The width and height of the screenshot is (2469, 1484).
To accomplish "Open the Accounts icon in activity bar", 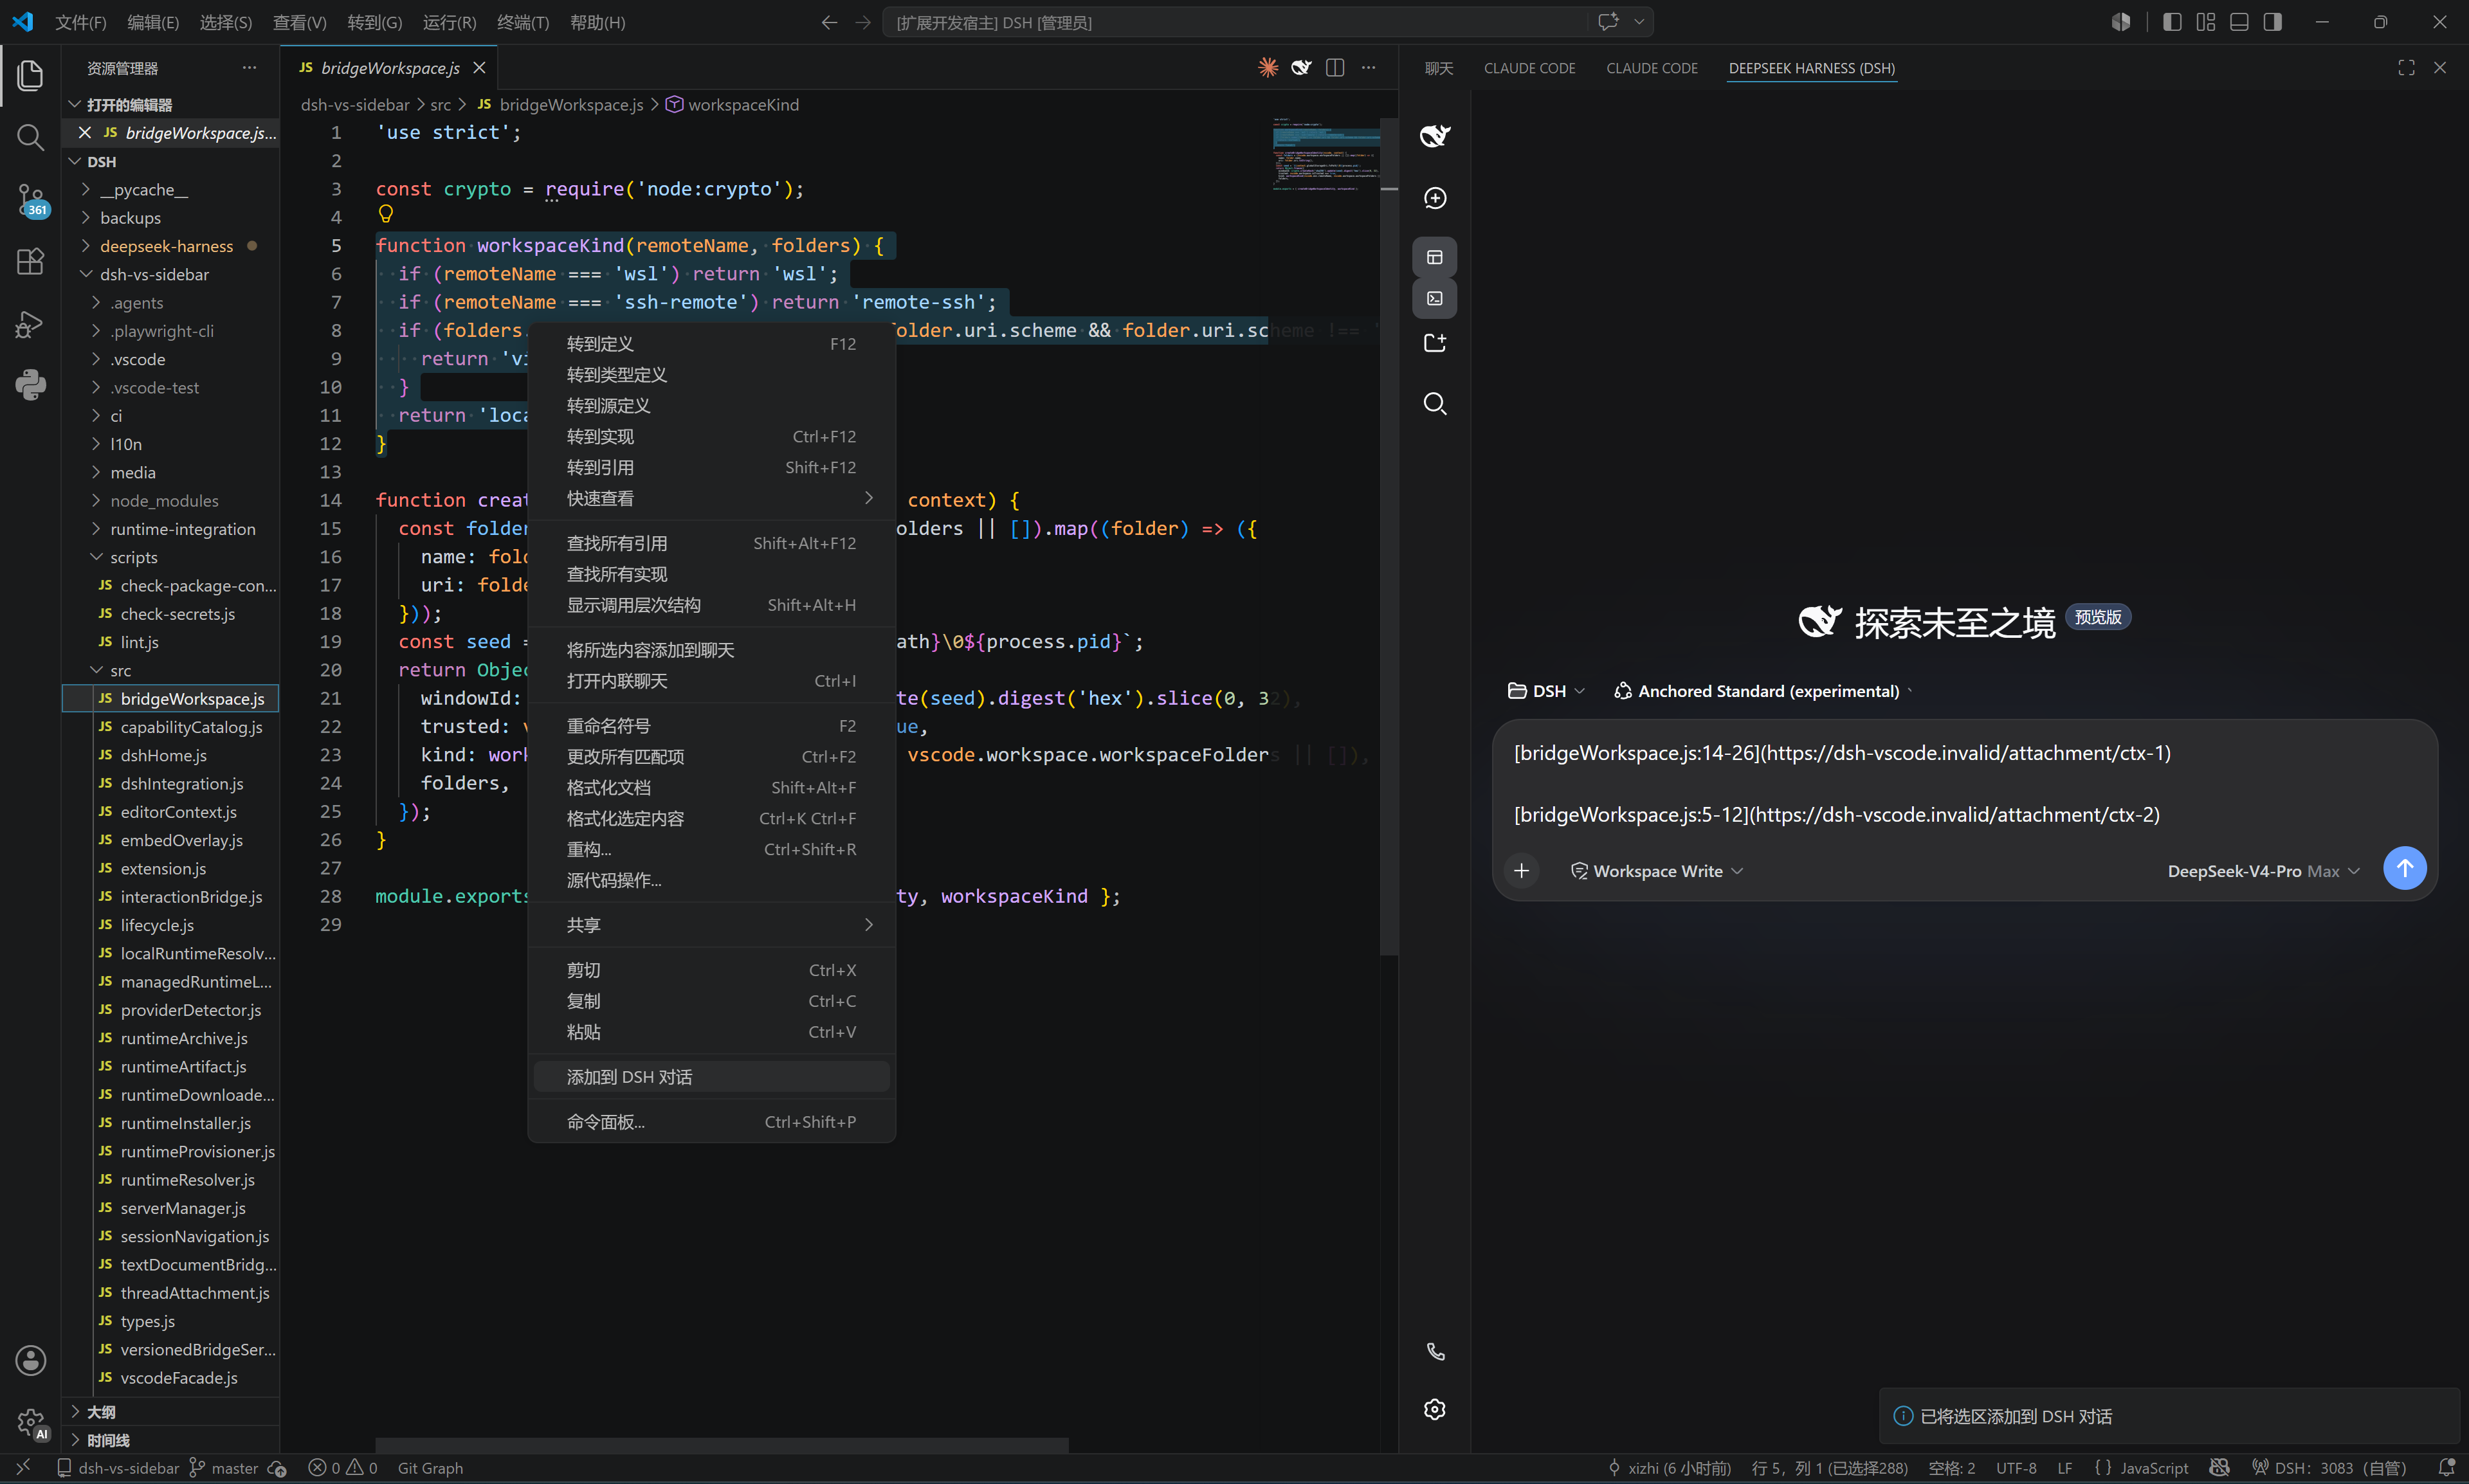I will click(30, 1360).
